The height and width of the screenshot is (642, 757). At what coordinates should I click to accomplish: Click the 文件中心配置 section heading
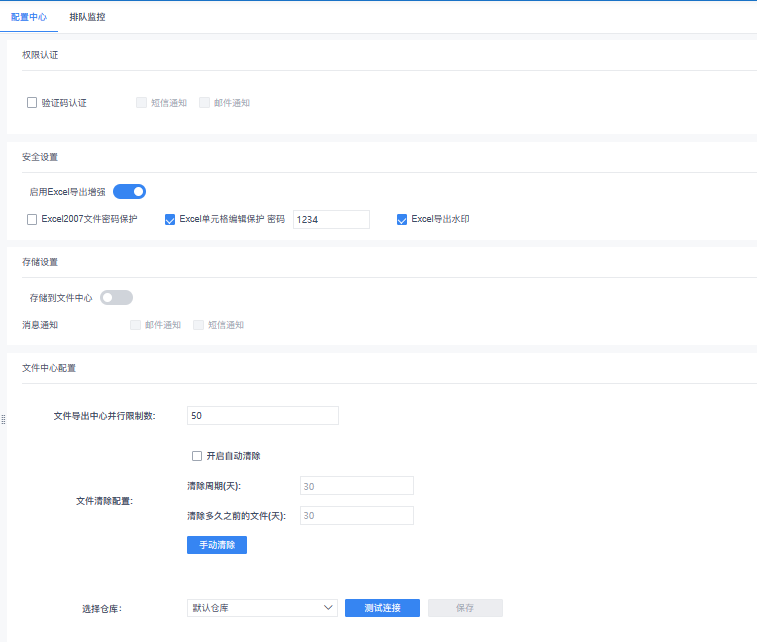tap(49, 368)
